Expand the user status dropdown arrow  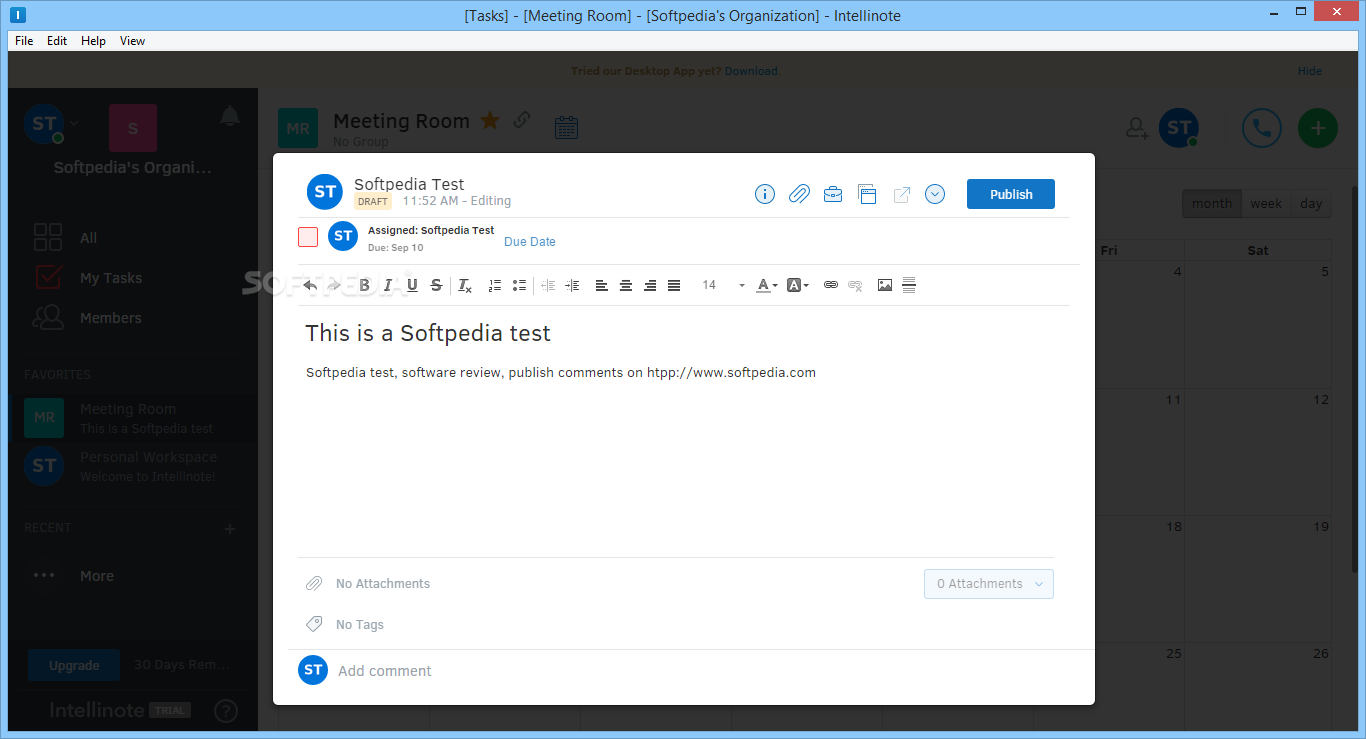click(75, 123)
